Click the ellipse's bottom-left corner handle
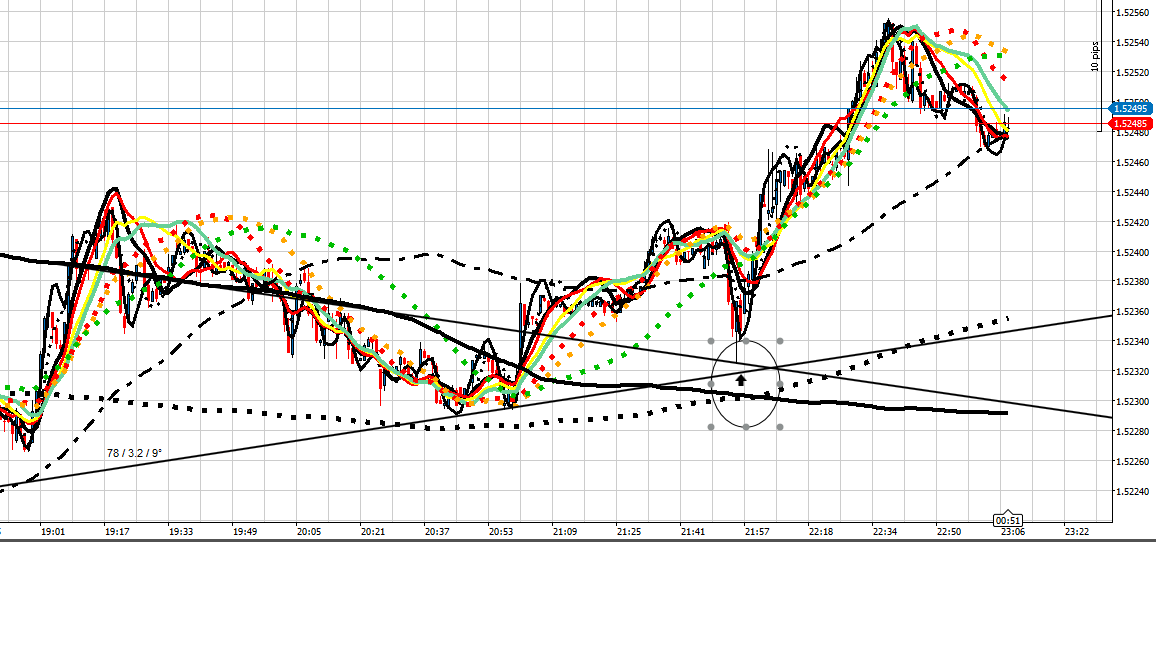The width and height of the screenshot is (1175, 661). pos(711,427)
